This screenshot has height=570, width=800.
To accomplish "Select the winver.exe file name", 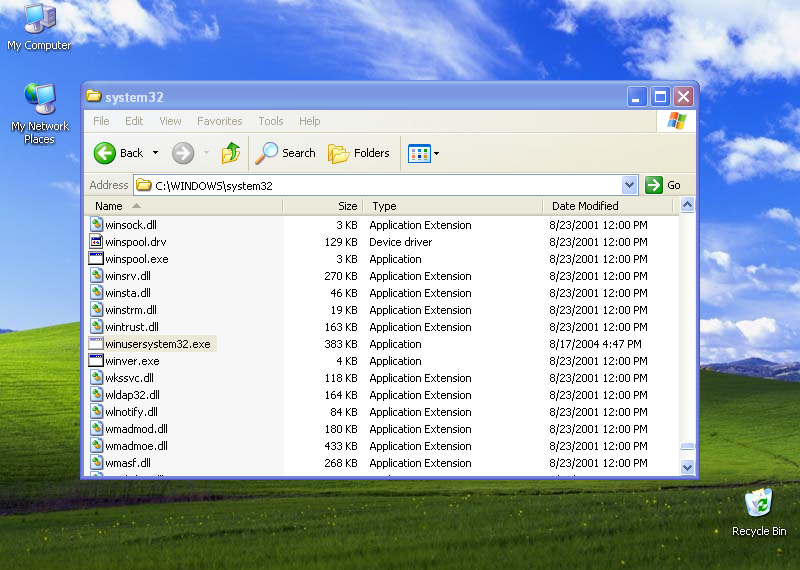I will coord(132,361).
